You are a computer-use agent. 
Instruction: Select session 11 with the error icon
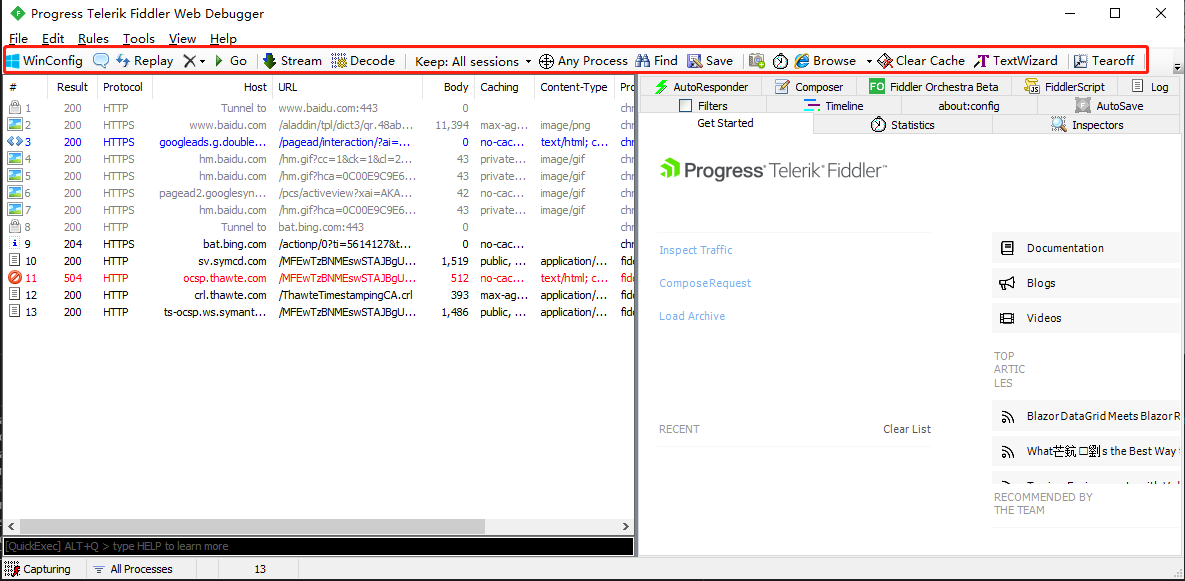coord(318,277)
